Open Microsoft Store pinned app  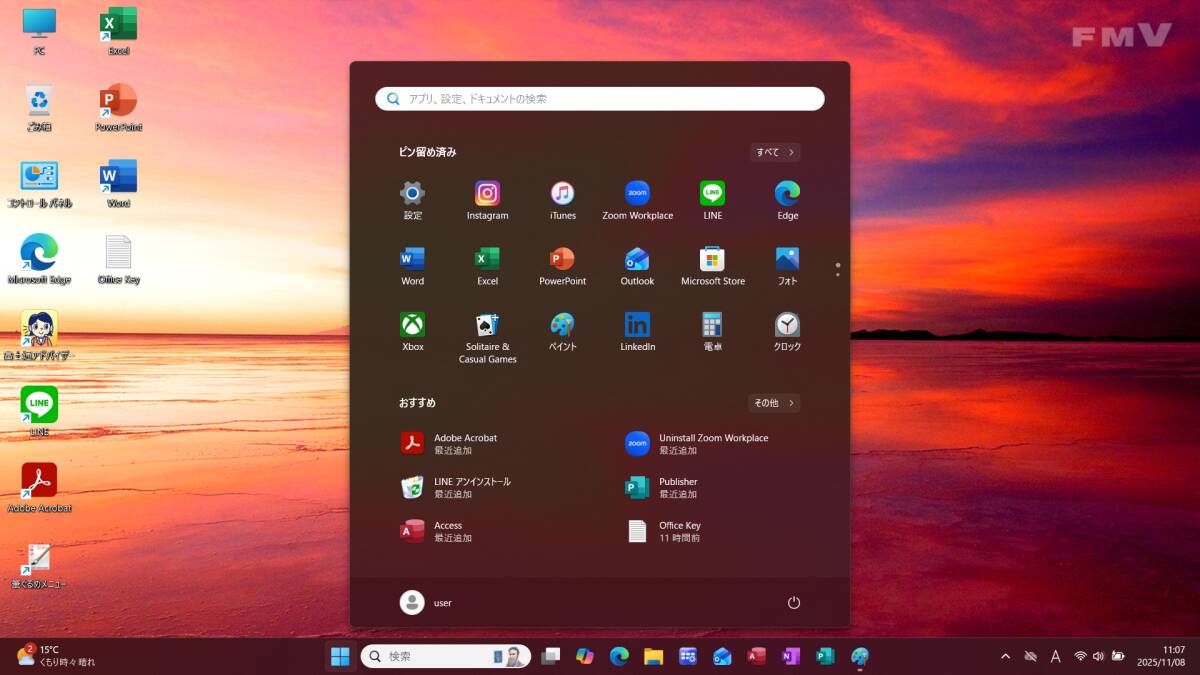pyautogui.click(x=712, y=266)
